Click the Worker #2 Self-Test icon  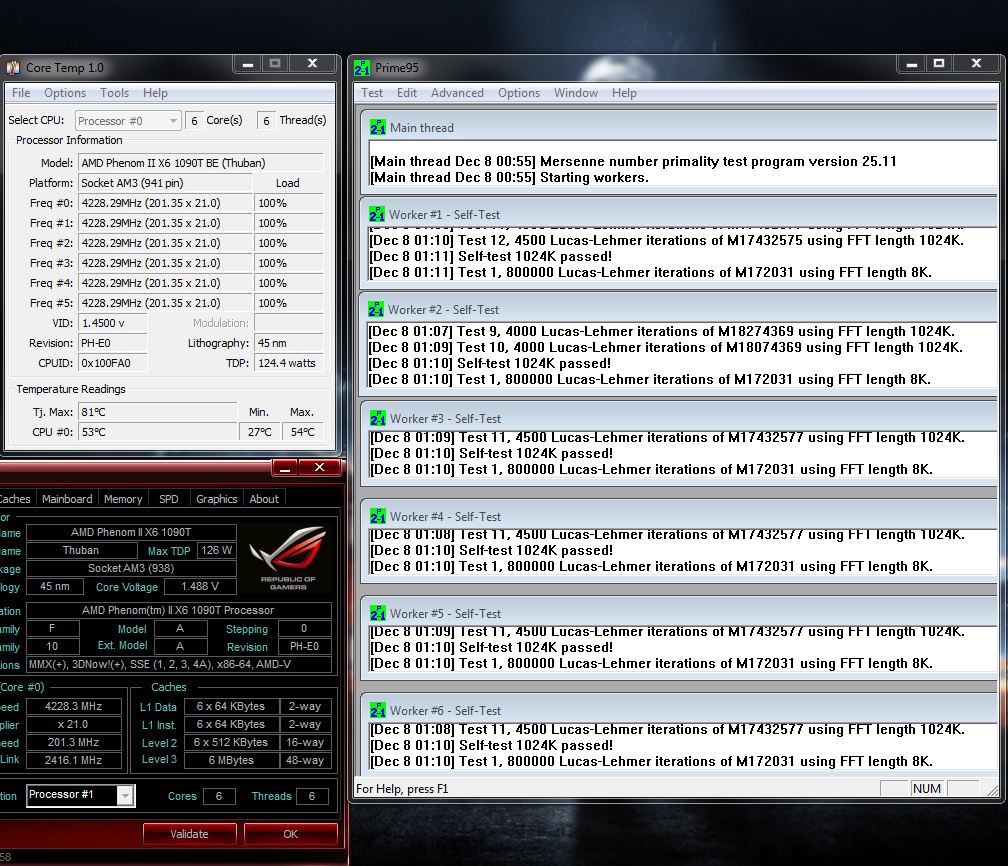point(376,309)
